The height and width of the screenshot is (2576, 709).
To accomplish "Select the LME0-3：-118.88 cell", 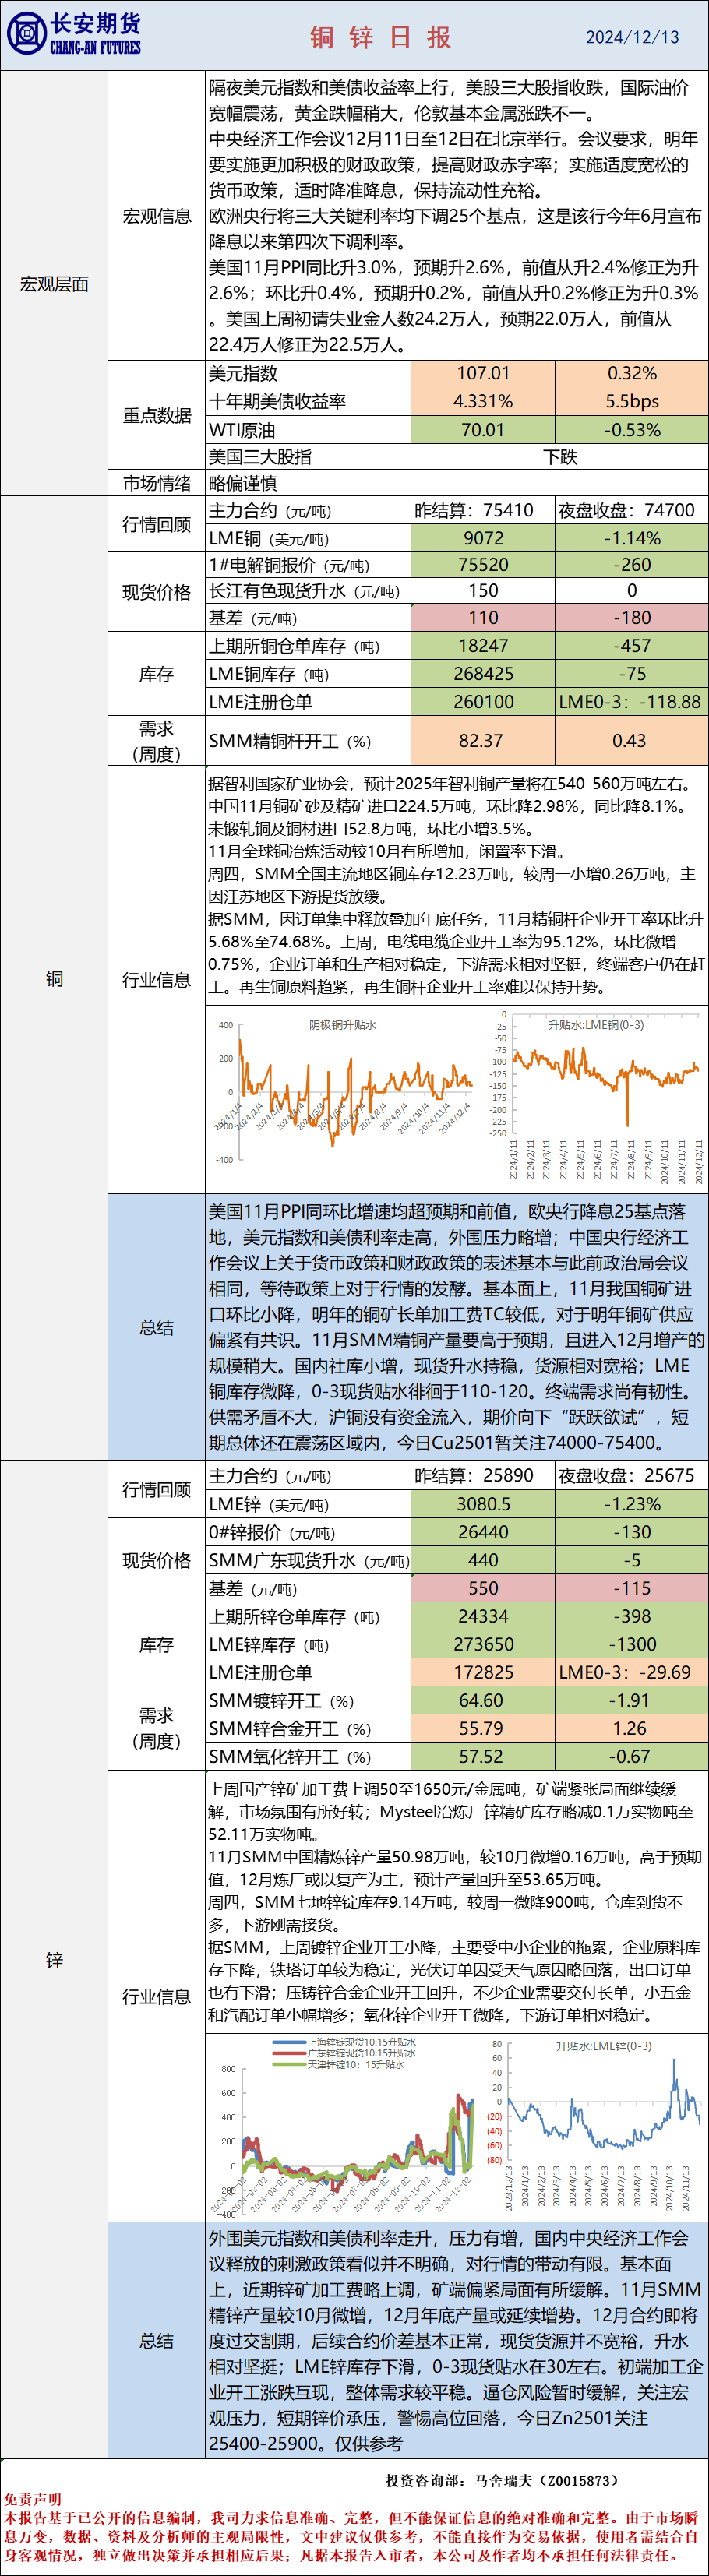I will pos(632,702).
